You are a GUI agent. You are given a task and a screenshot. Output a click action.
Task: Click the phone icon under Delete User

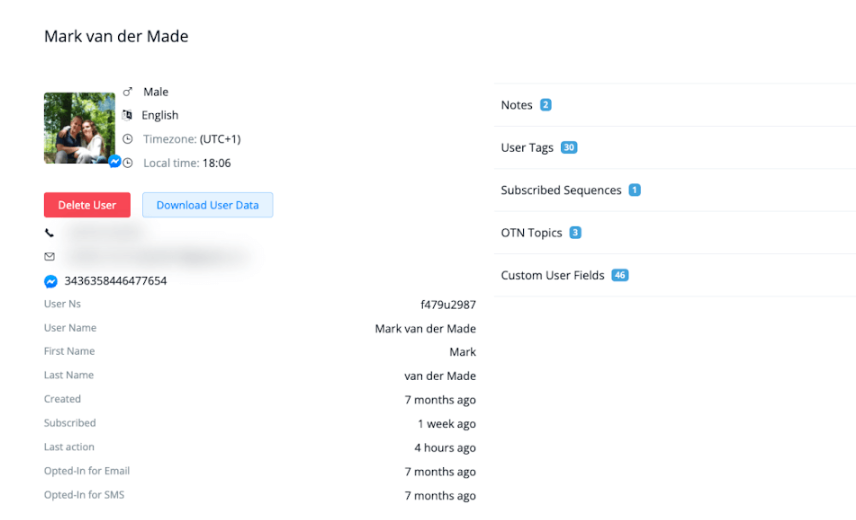click(50, 233)
